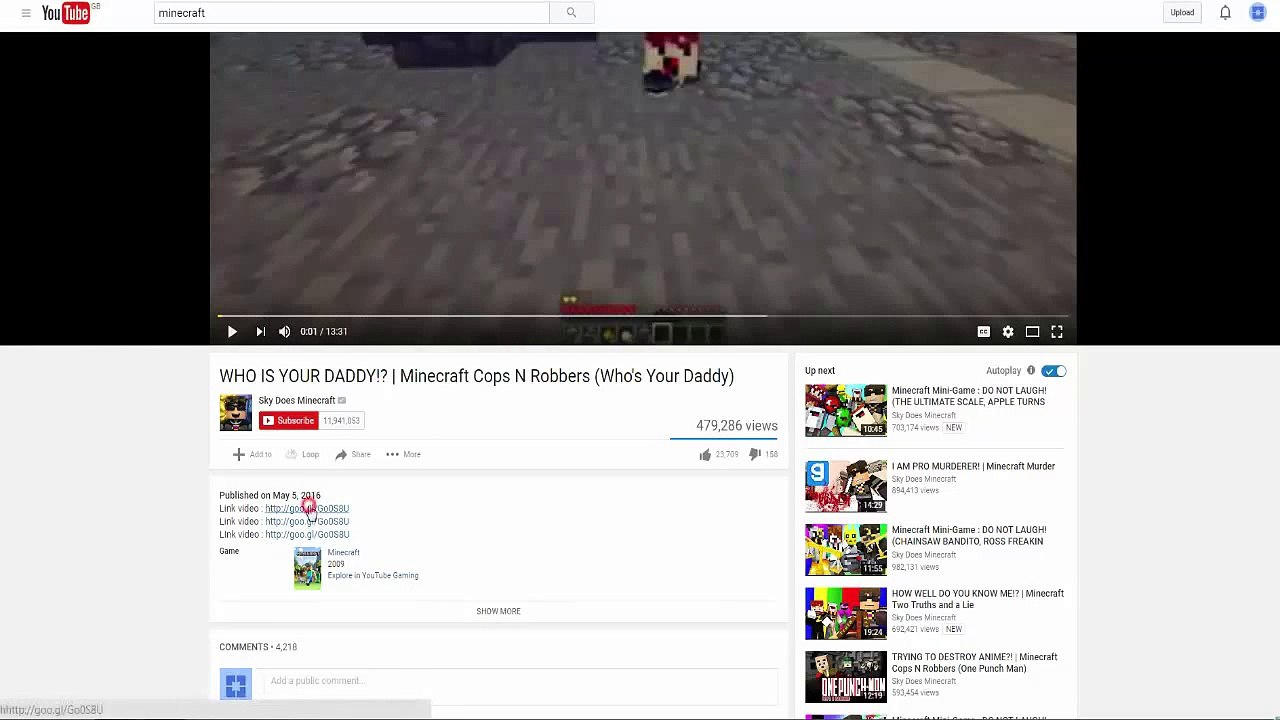Click the like count 23,709
The height and width of the screenshot is (720, 1280).
pyautogui.click(x=727, y=455)
